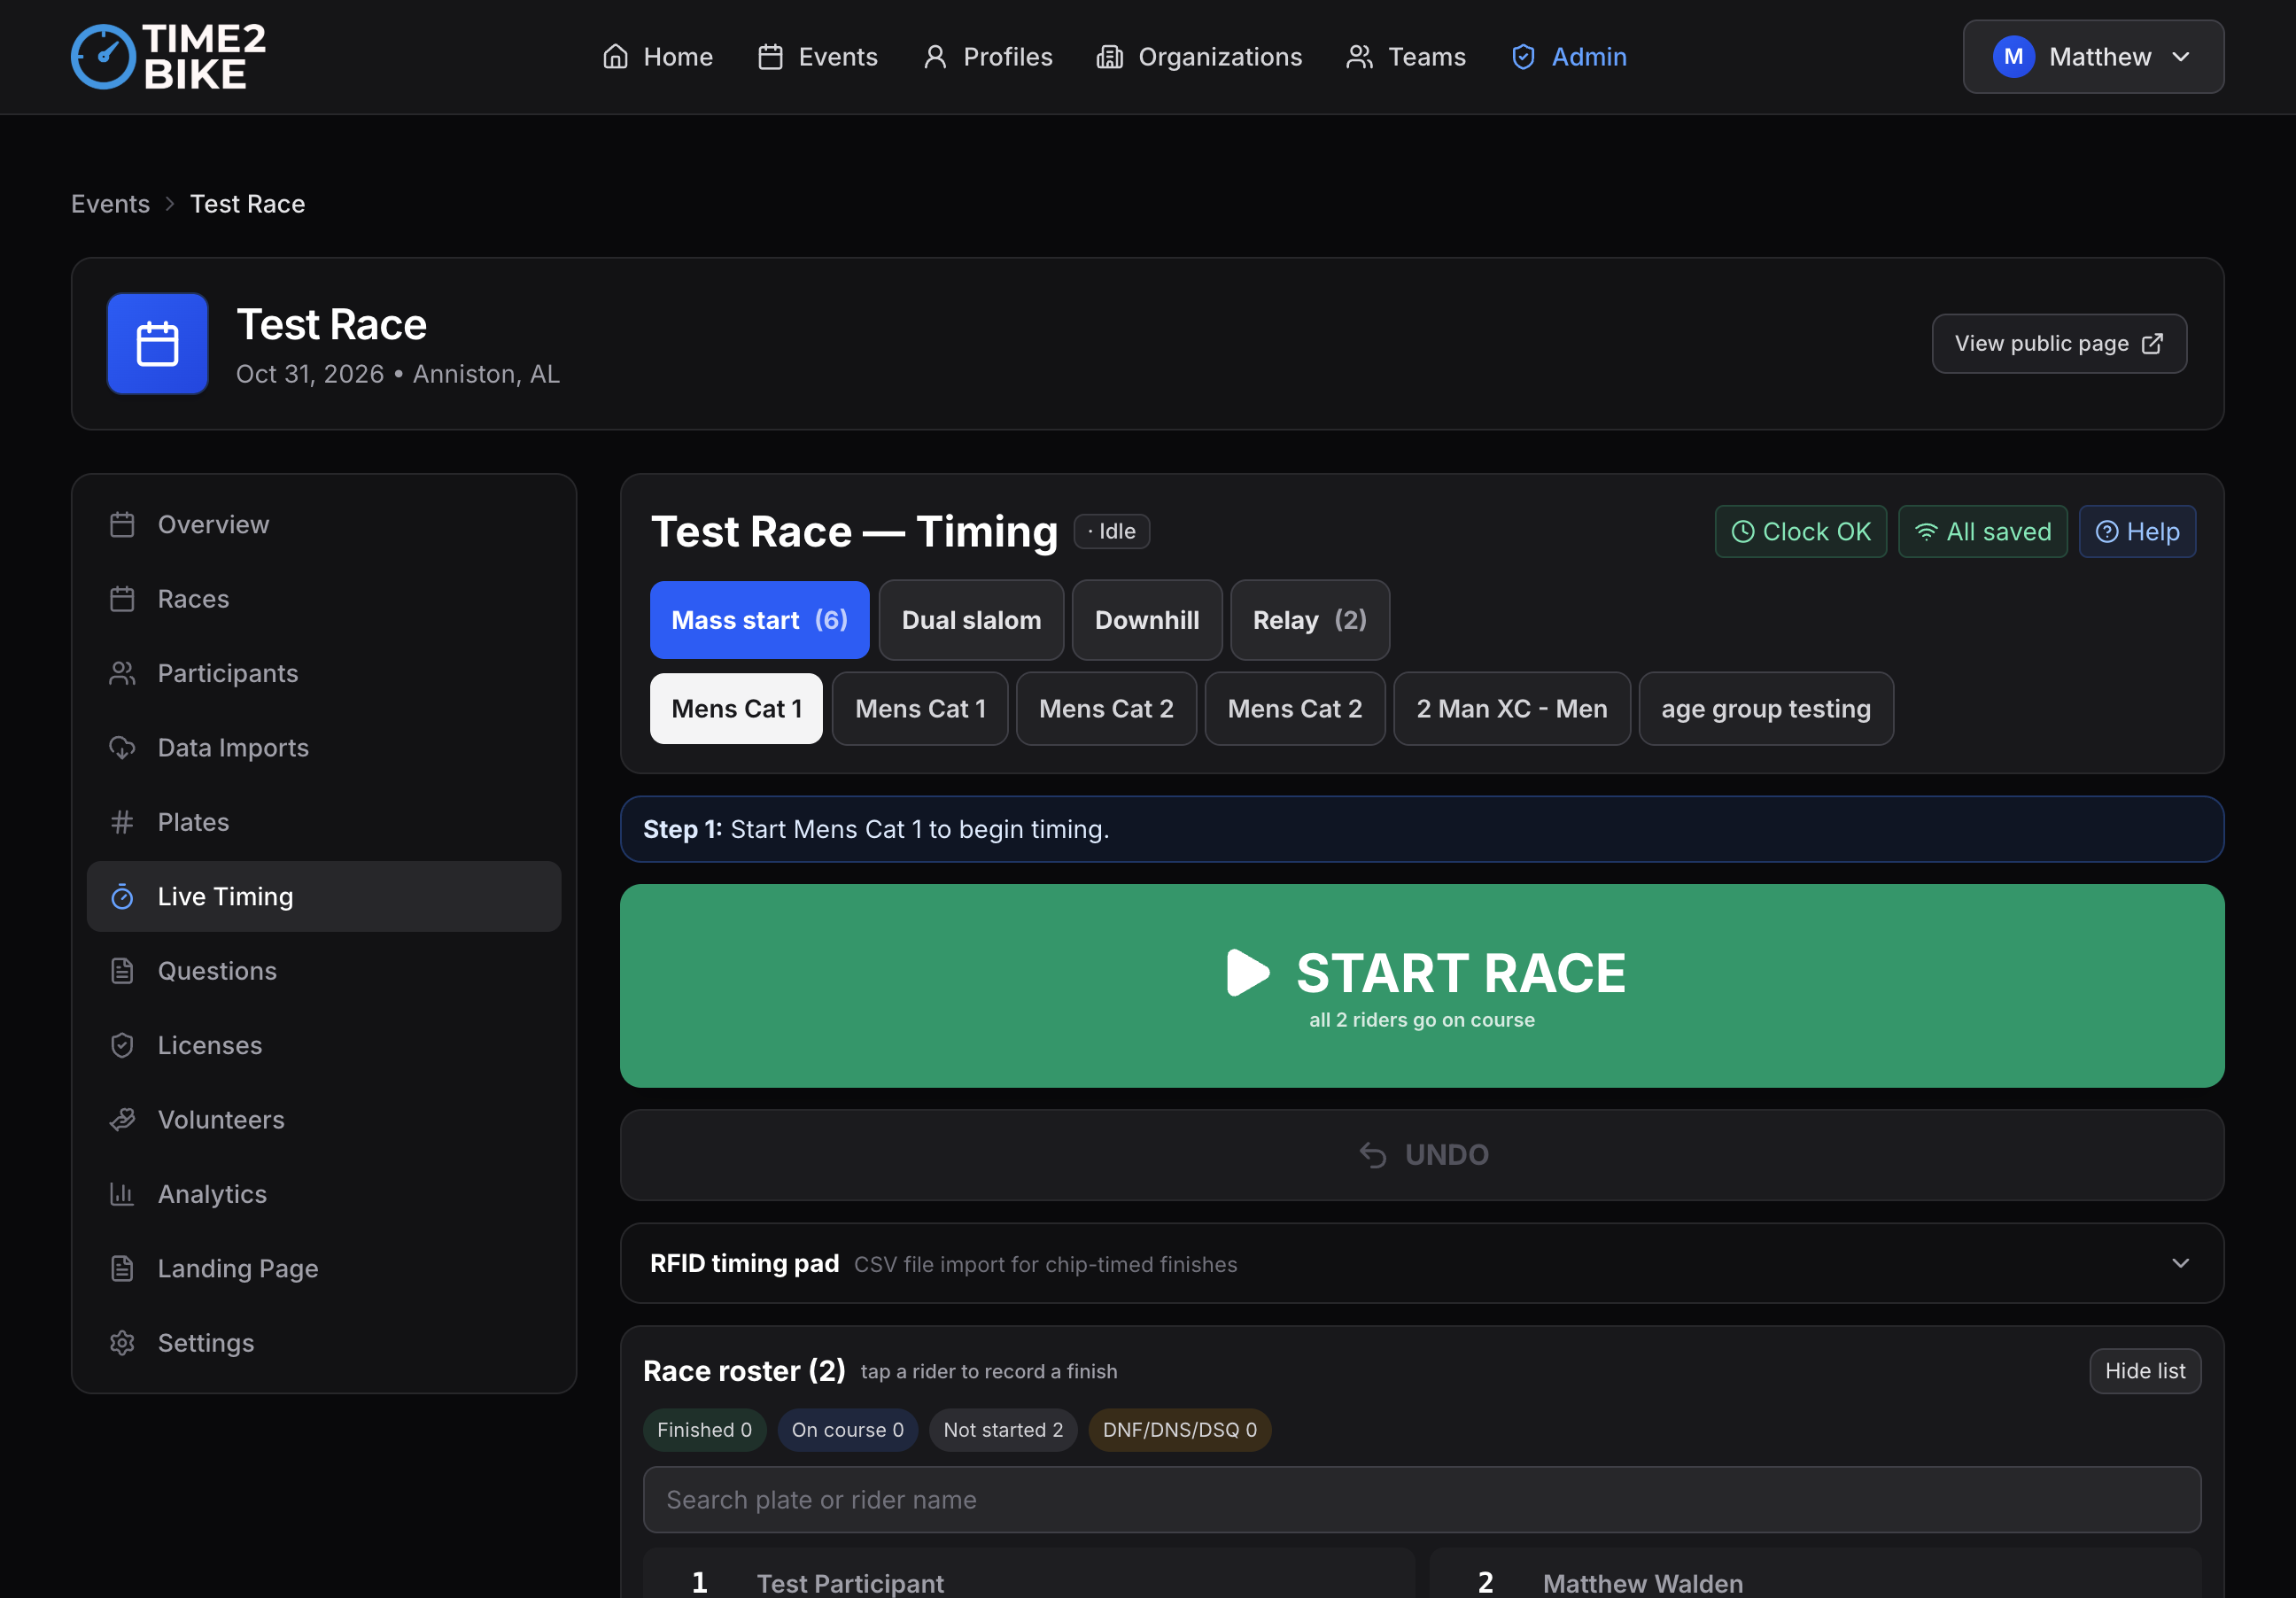Open Participants in the sidebar

pyautogui.click(x=323, y=673)
